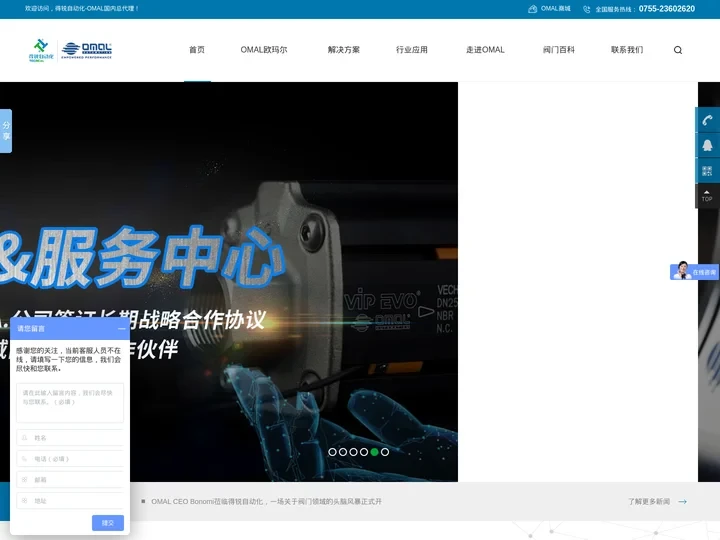Viewport: 720px width, 540px height.
Task: Click the OMAL logo in header
Action: click(x=87, y=50)
